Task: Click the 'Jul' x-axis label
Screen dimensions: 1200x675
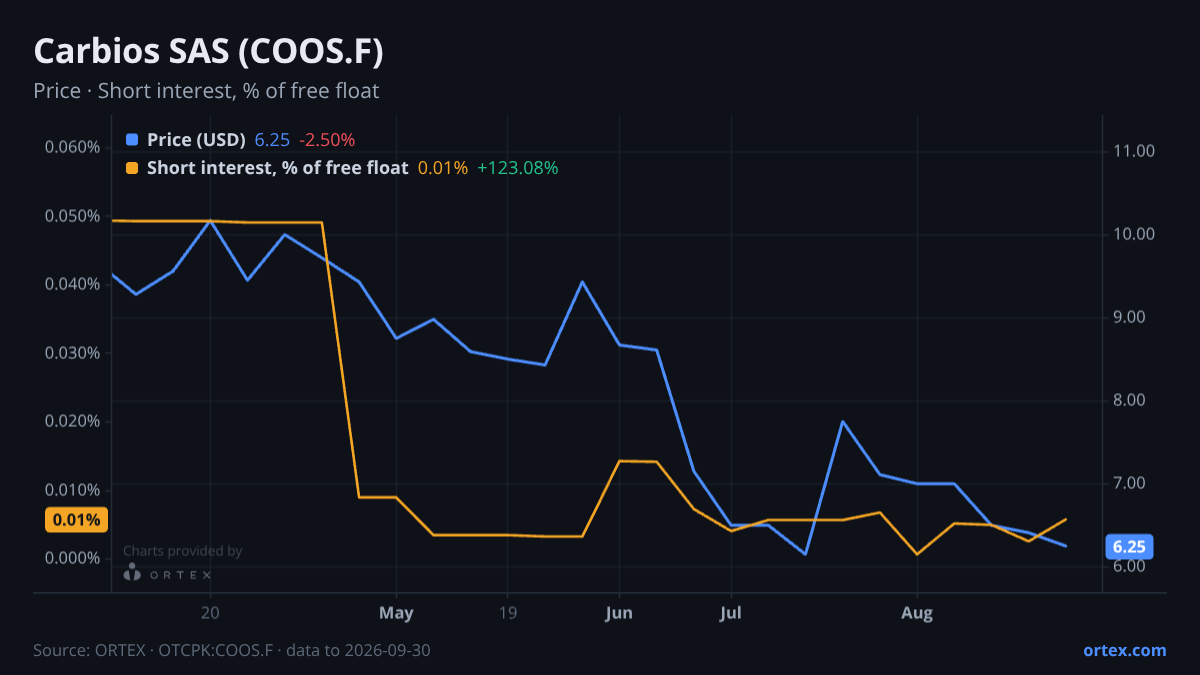Action: pos(731,613)
